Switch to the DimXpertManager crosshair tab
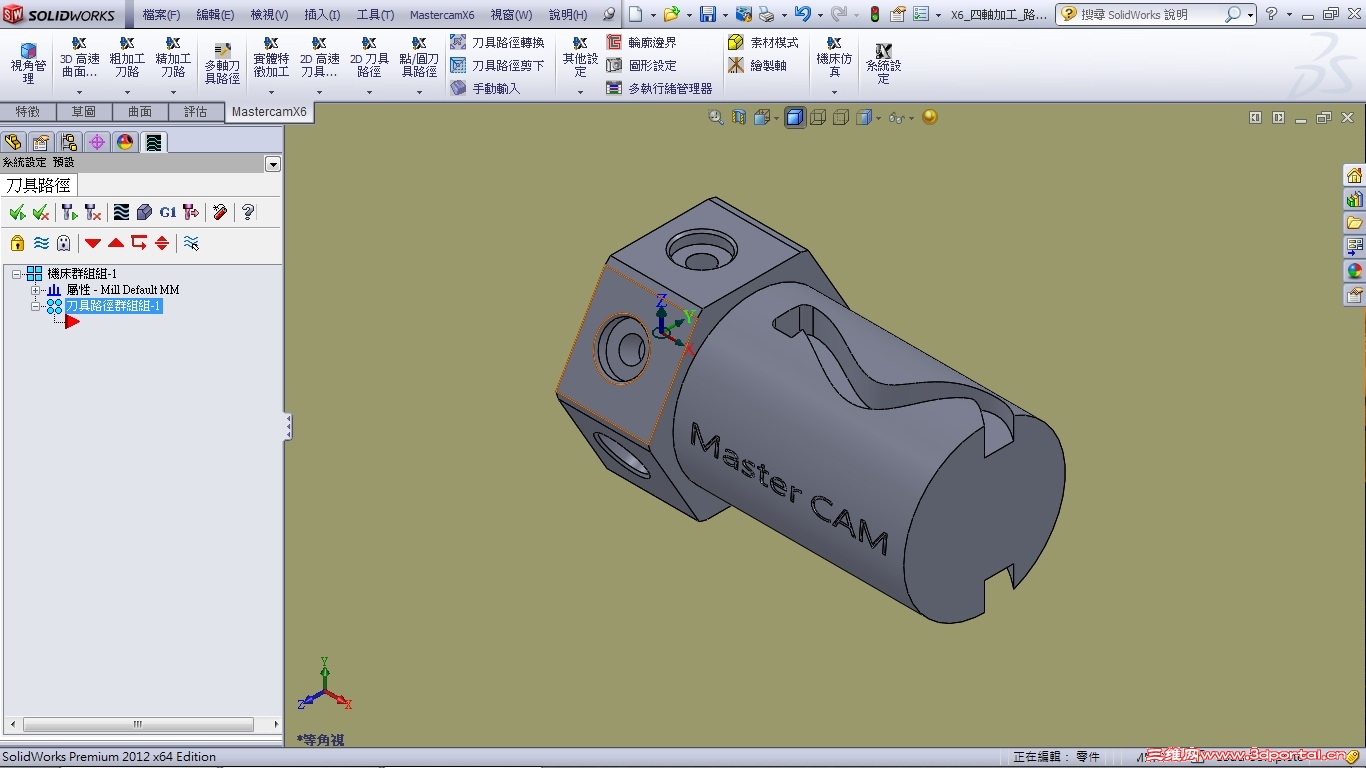This screenshot has height=768, width=1366. click(97, 142)
